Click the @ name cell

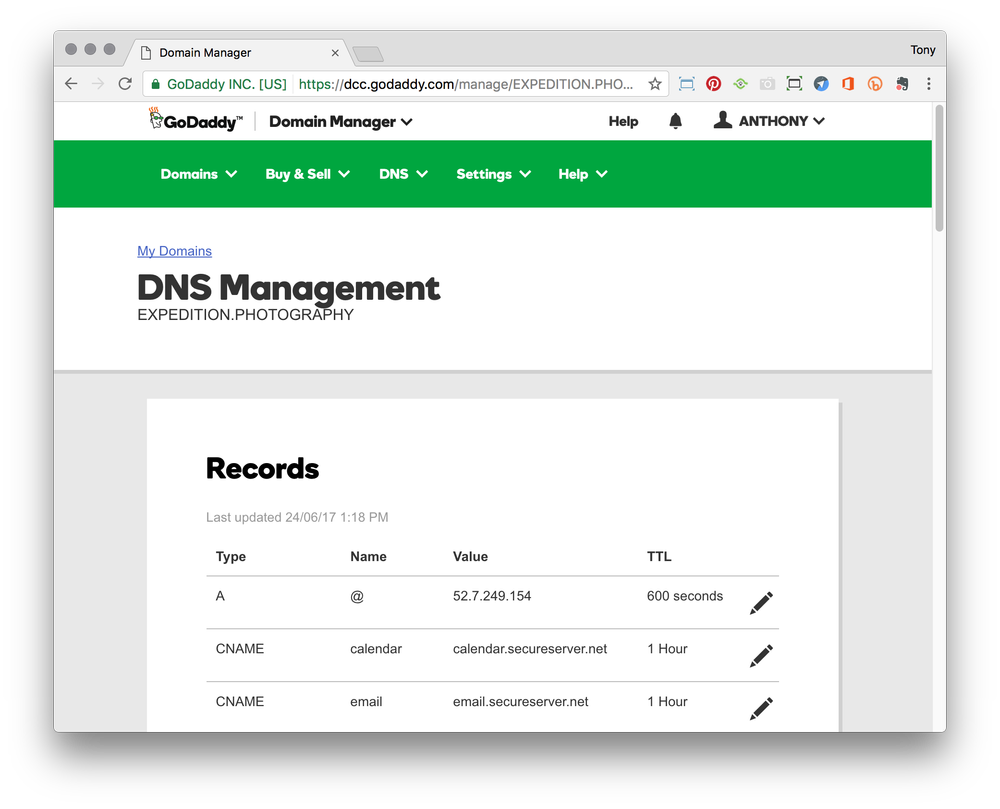(x=357, y=597)
